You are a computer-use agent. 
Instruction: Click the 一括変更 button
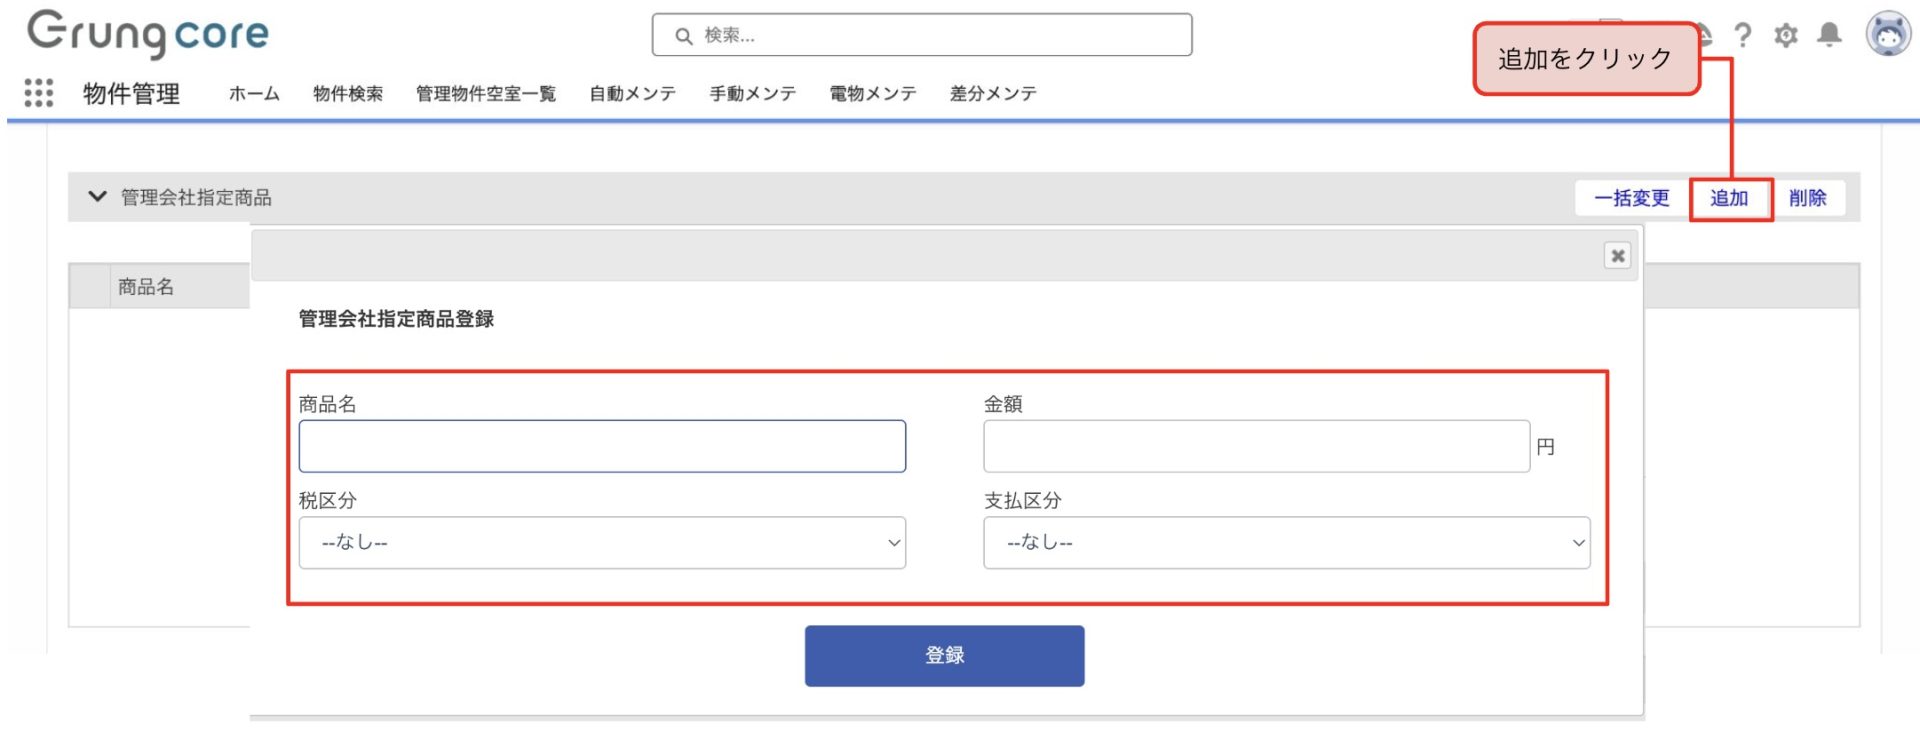pos(1631,198)
